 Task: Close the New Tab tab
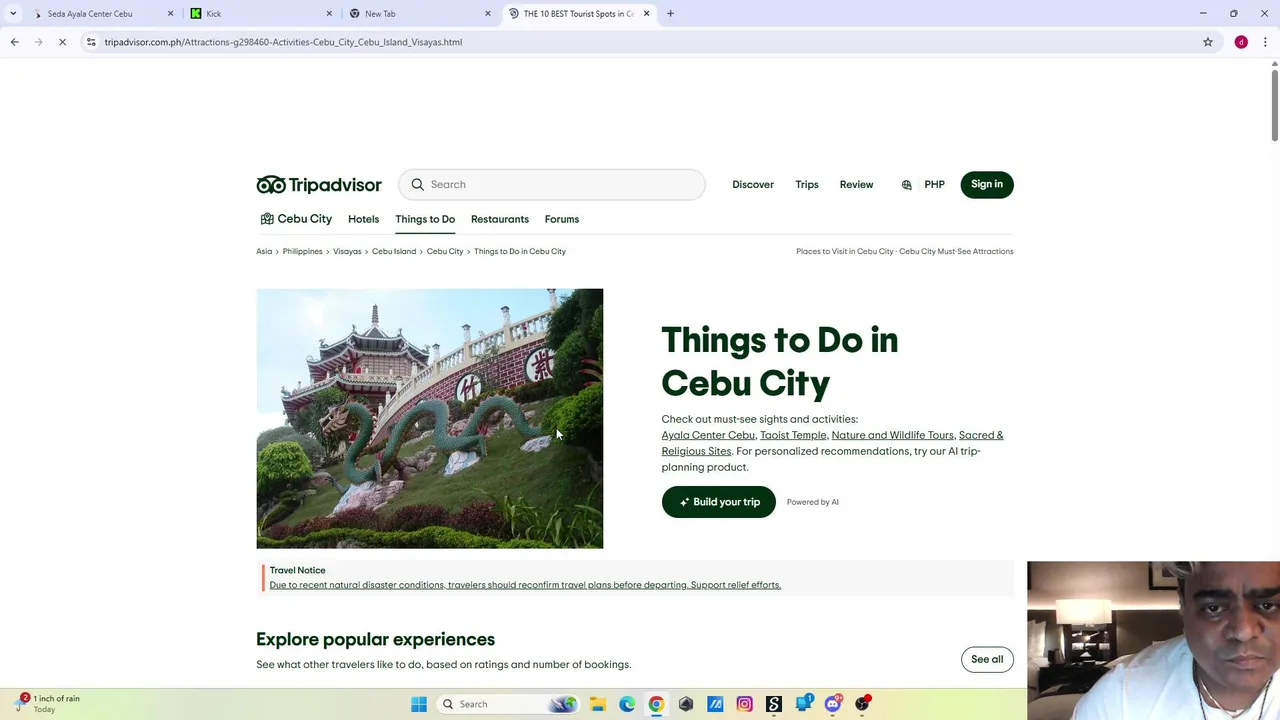(488, 14)
